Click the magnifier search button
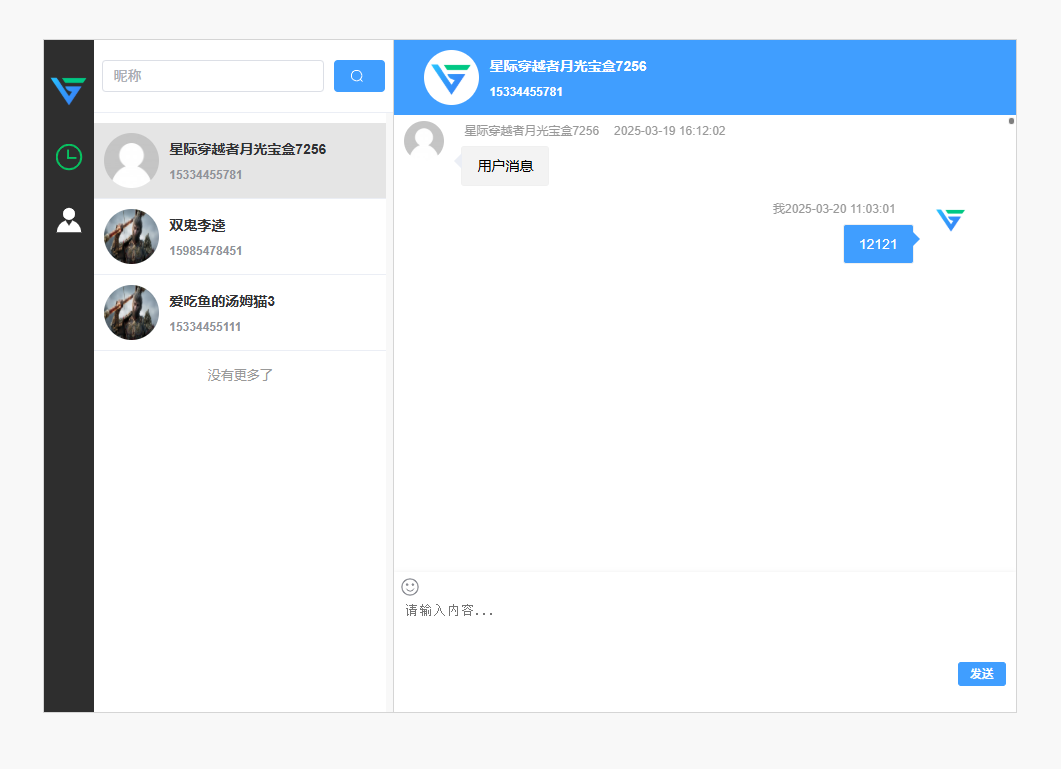The width and height of the screenshot is (1061, 769). pyautogui.click(x=359, y=76)
